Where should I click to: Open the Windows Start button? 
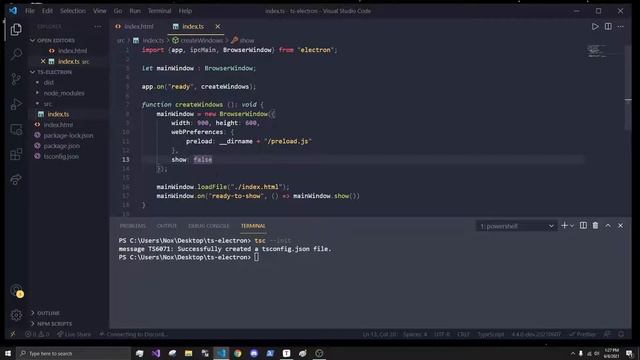[x=8, y=353]
